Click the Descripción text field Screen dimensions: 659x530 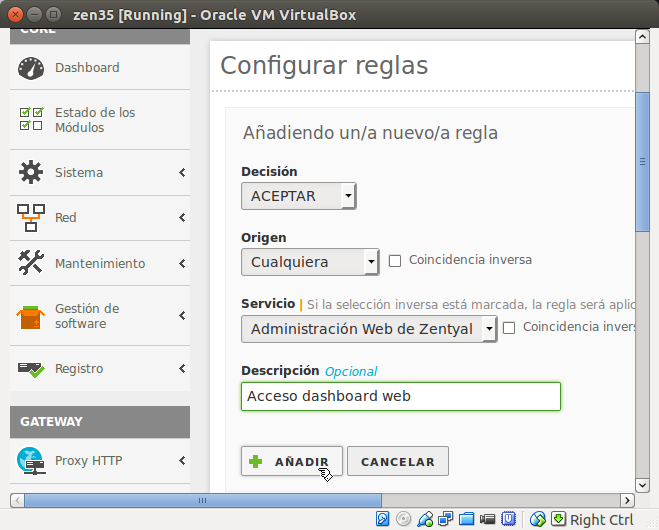401,396
